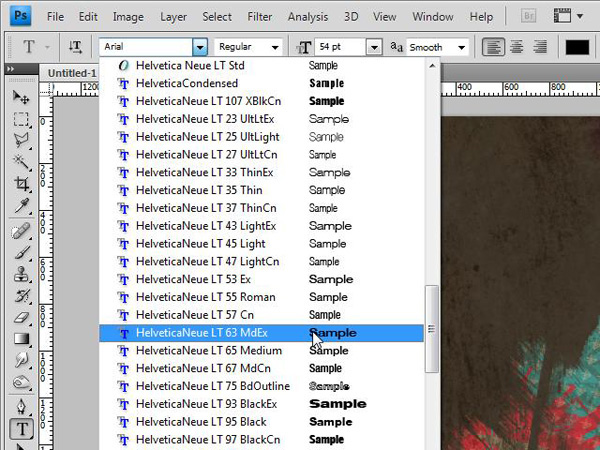Open the Image menu
Screen dimensions: 600x450
(x=128, y=17)
